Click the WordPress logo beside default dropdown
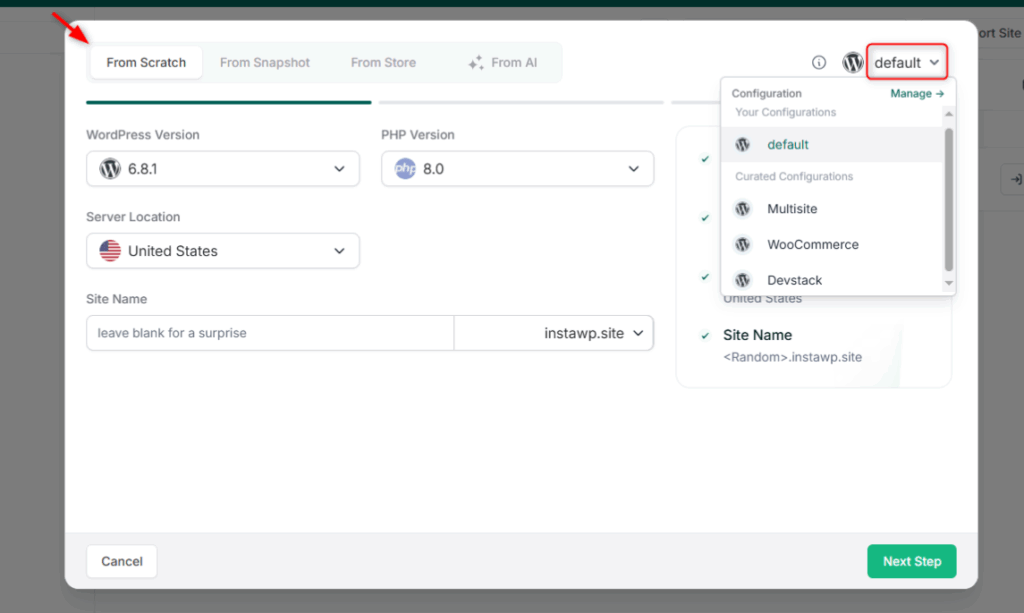The height and width of the screenshot is (613, 1024). pos(852,63)
